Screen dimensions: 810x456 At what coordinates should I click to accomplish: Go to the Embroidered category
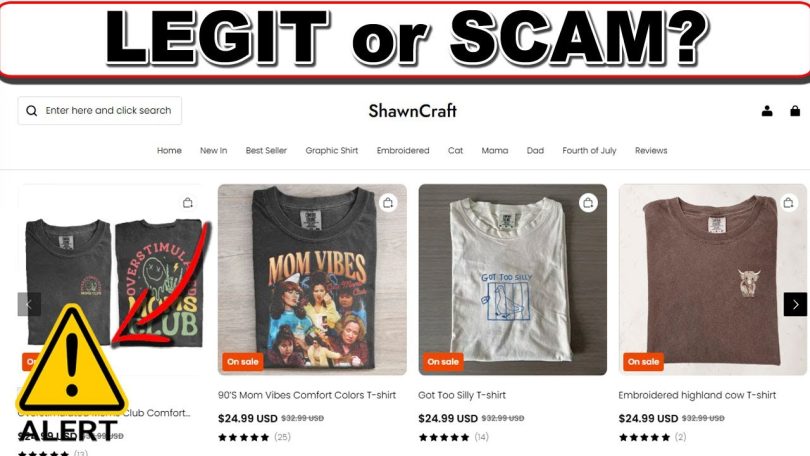pyautogui.click(x=403, y=150)
